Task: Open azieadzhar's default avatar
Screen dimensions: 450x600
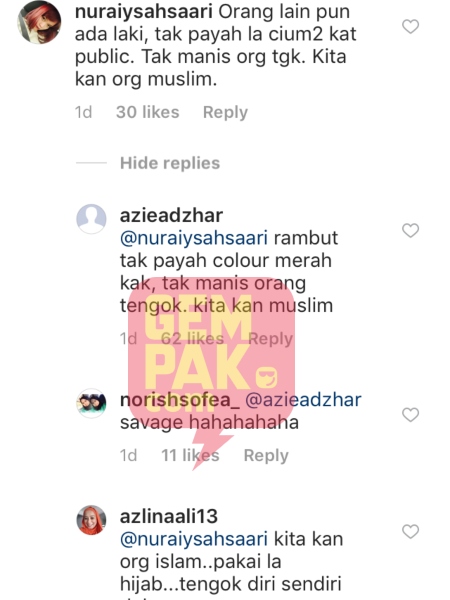Action: point(91,219)
